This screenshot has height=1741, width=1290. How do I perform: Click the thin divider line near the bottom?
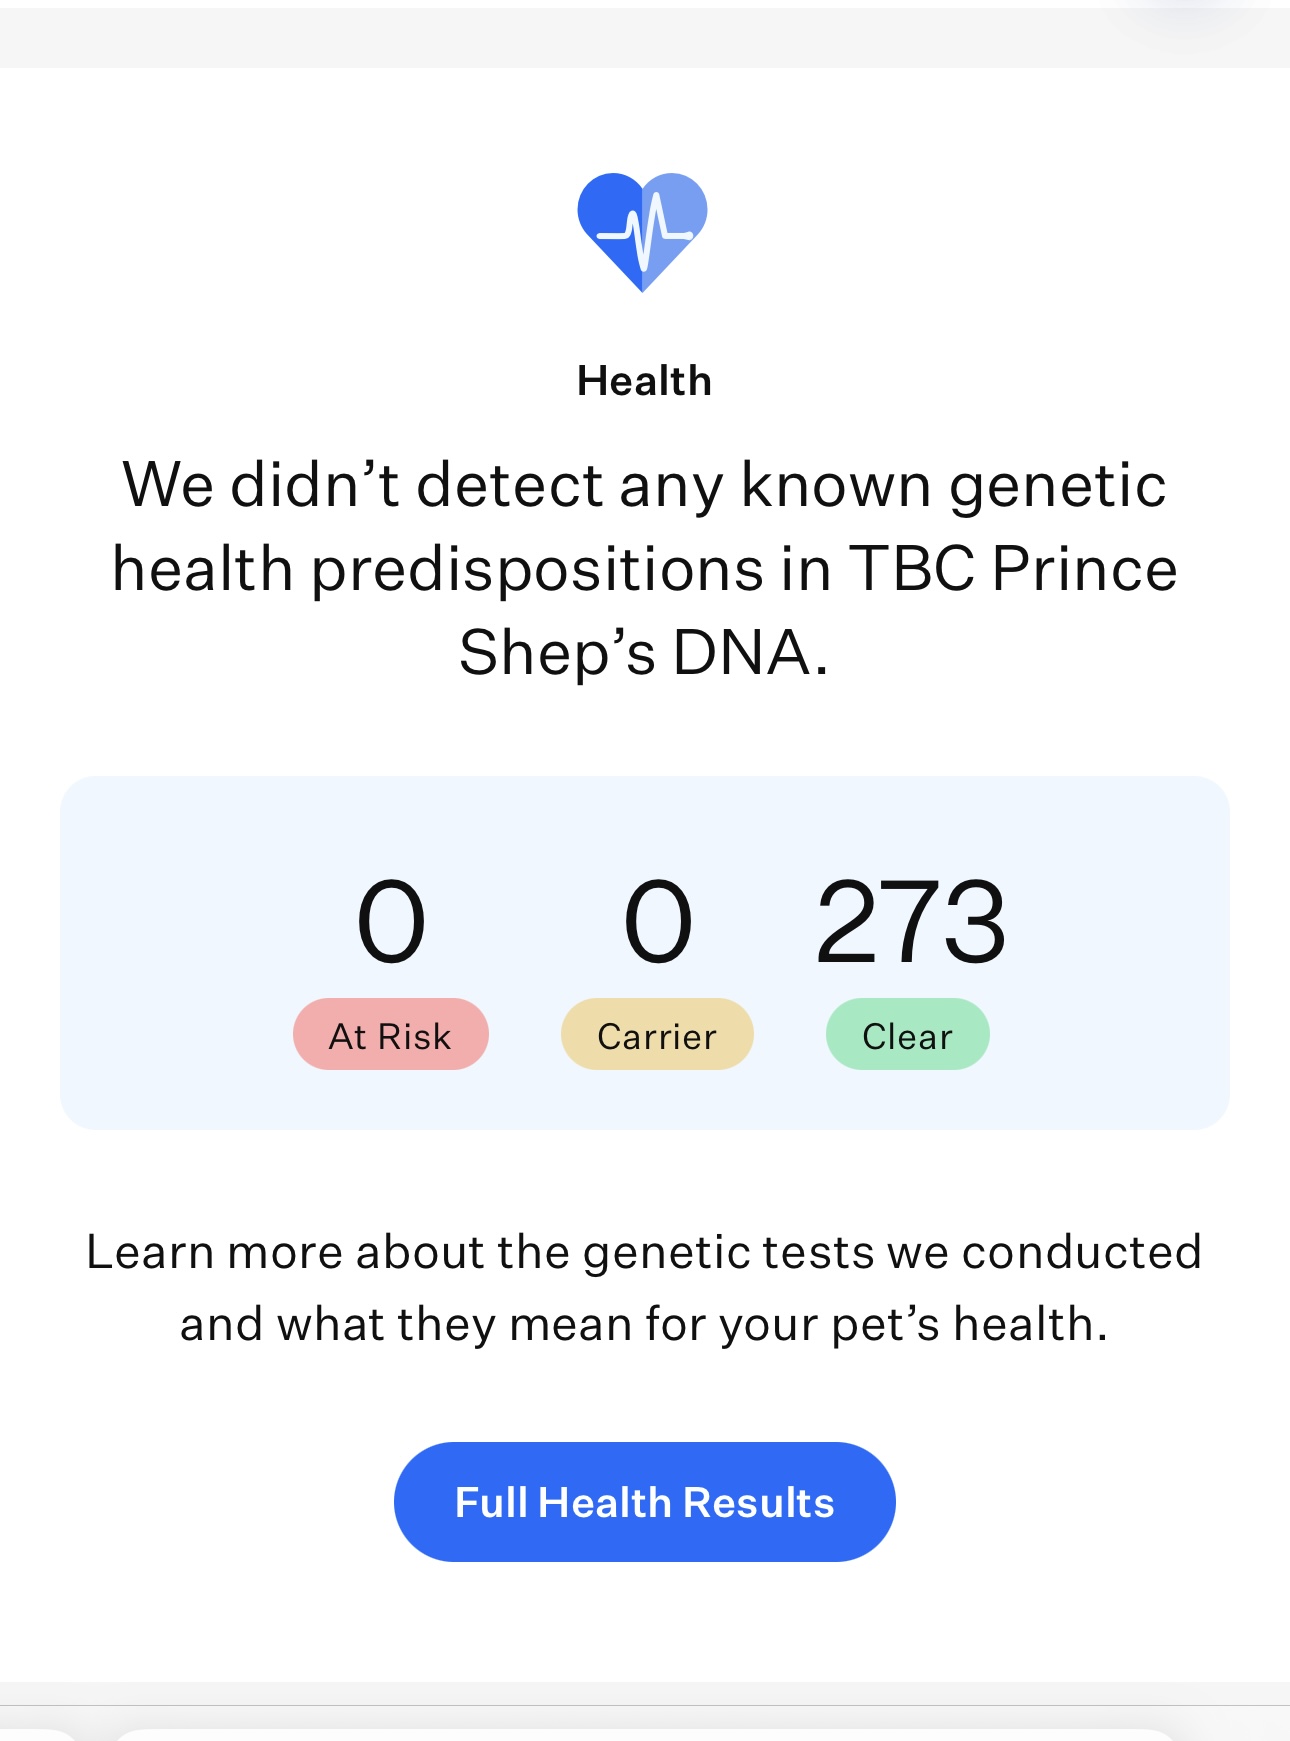point(644,1705)
